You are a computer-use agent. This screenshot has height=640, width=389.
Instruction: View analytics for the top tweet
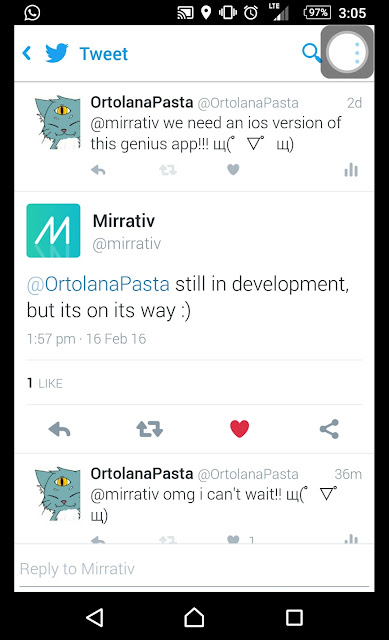pyautogui.click(x=351, y=170)
